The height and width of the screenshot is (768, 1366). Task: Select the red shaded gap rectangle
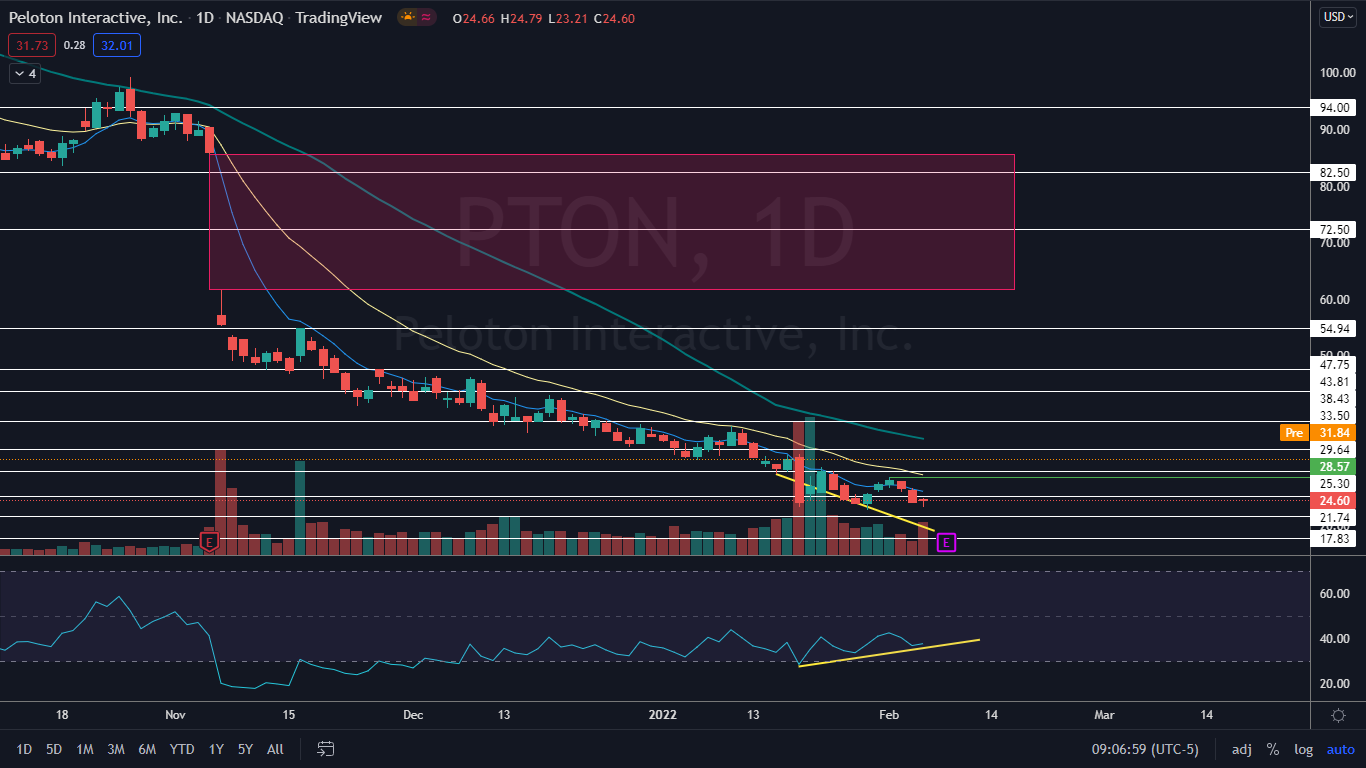(611, 222)
